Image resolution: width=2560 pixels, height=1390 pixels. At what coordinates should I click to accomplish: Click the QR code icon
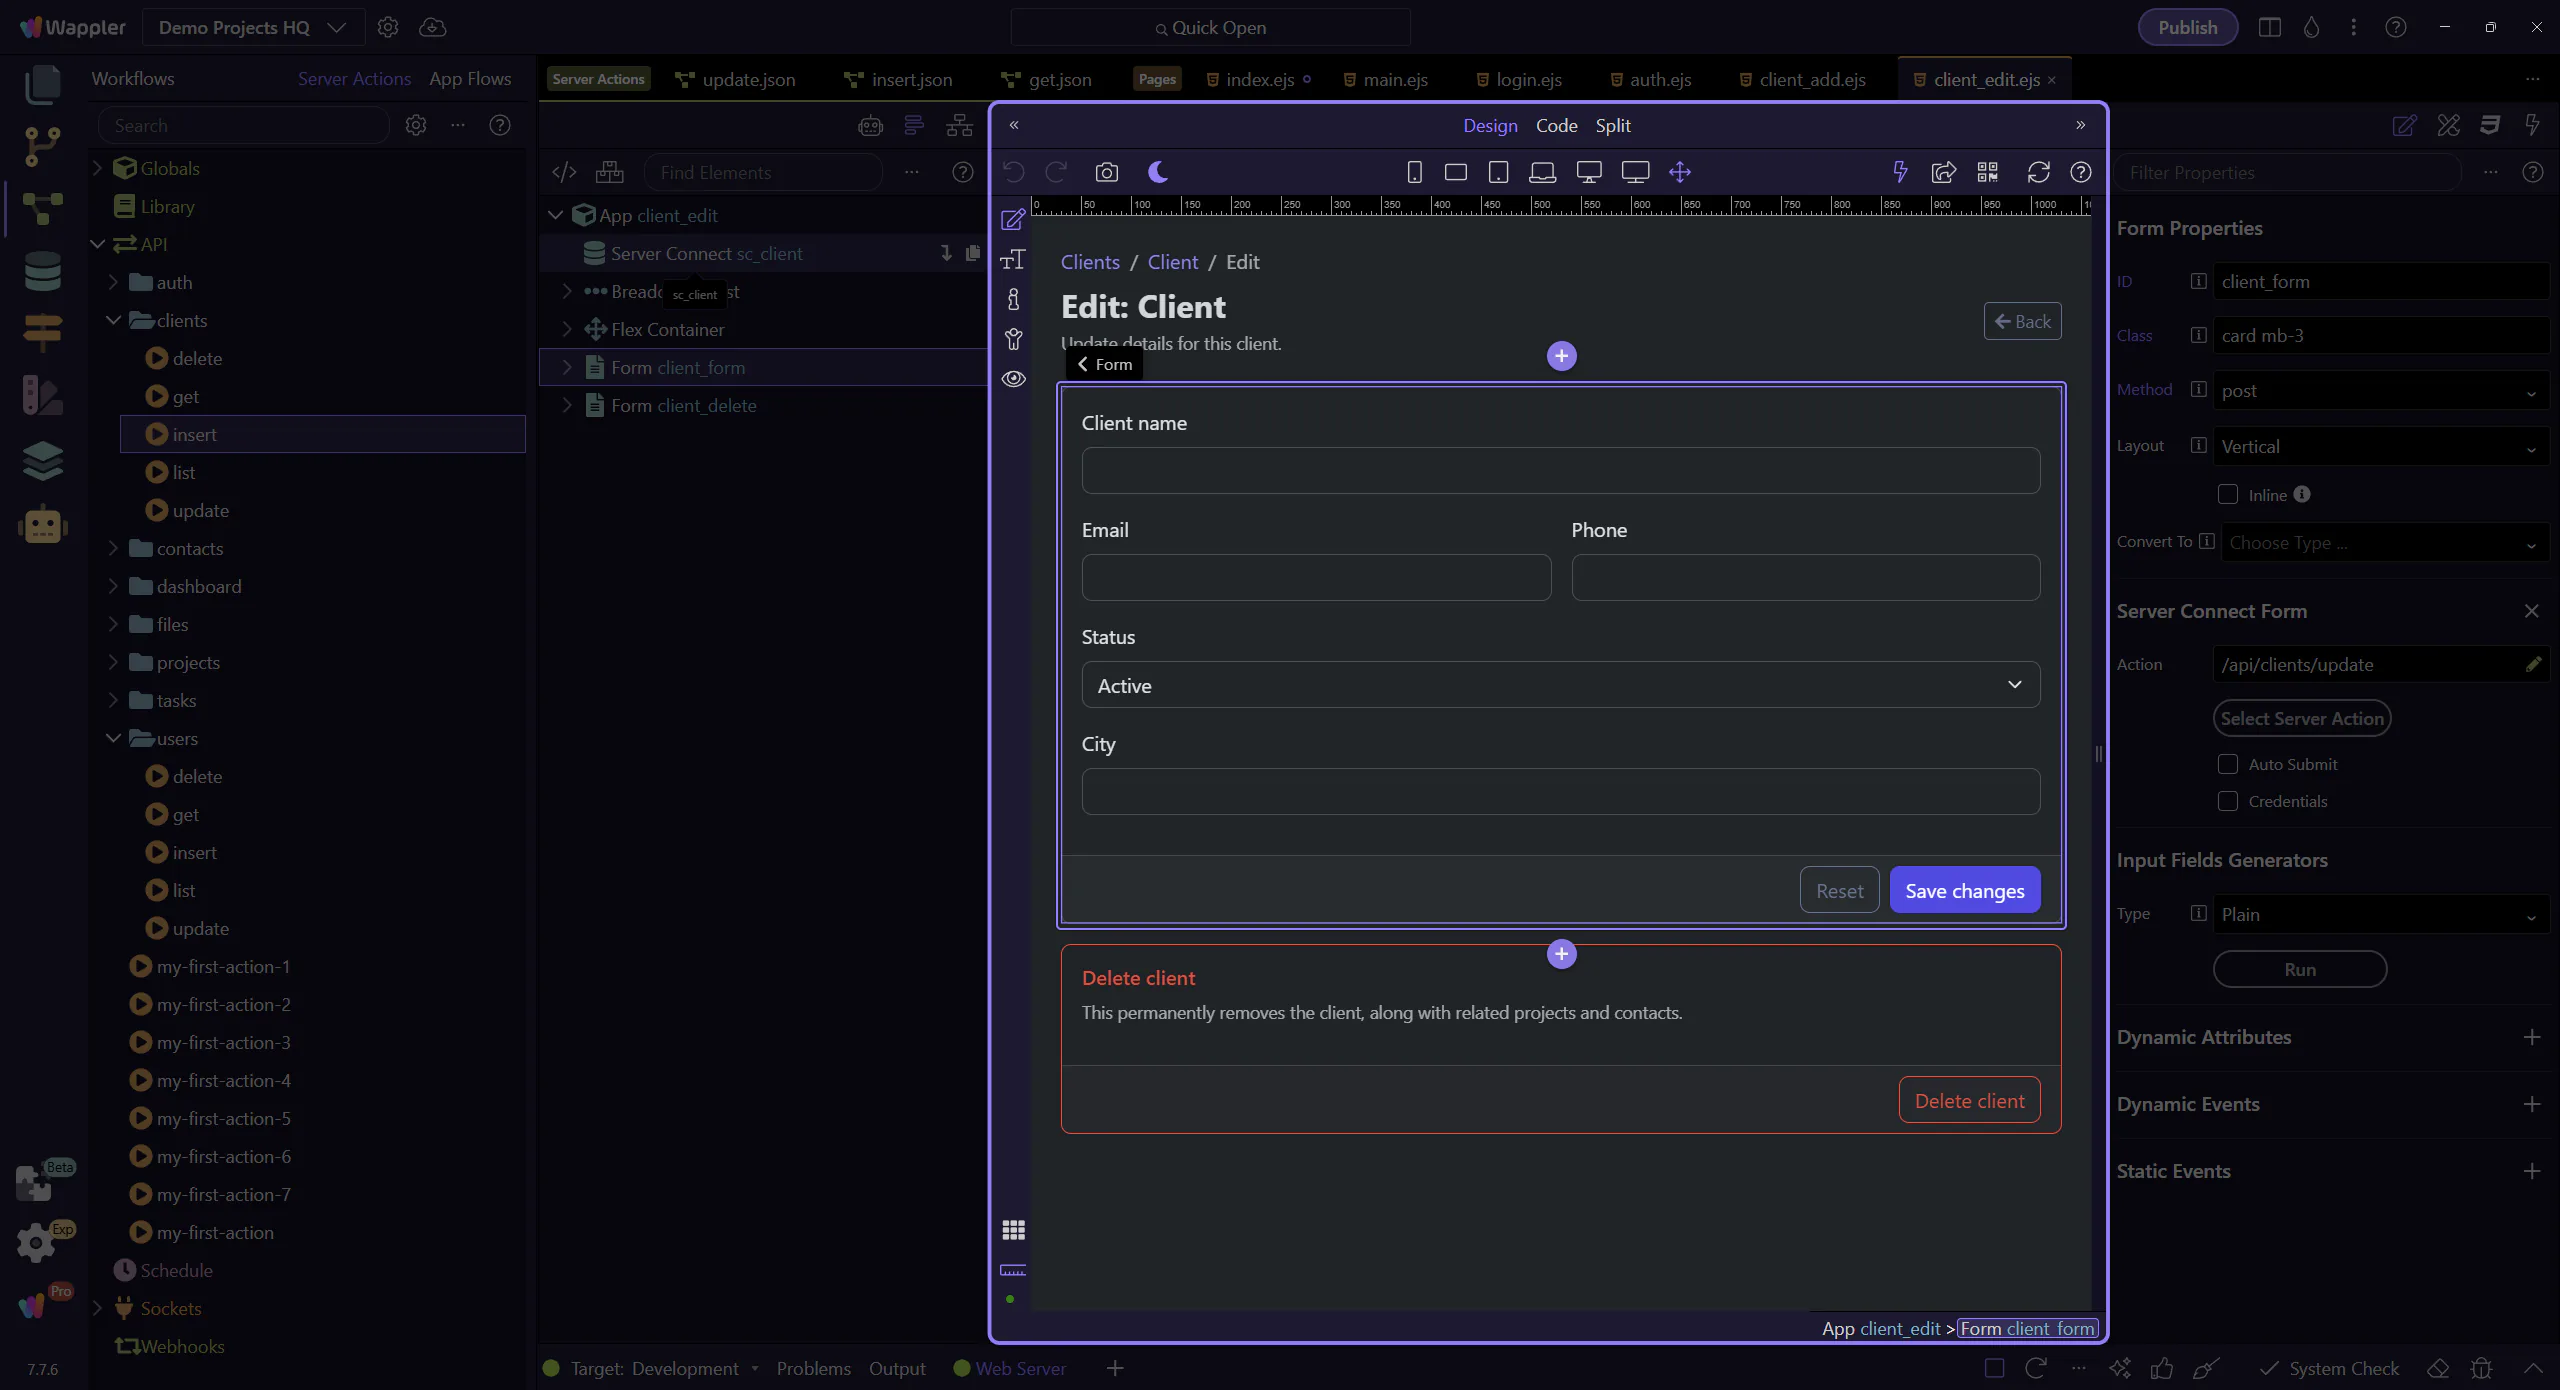tap(1987, 172)
